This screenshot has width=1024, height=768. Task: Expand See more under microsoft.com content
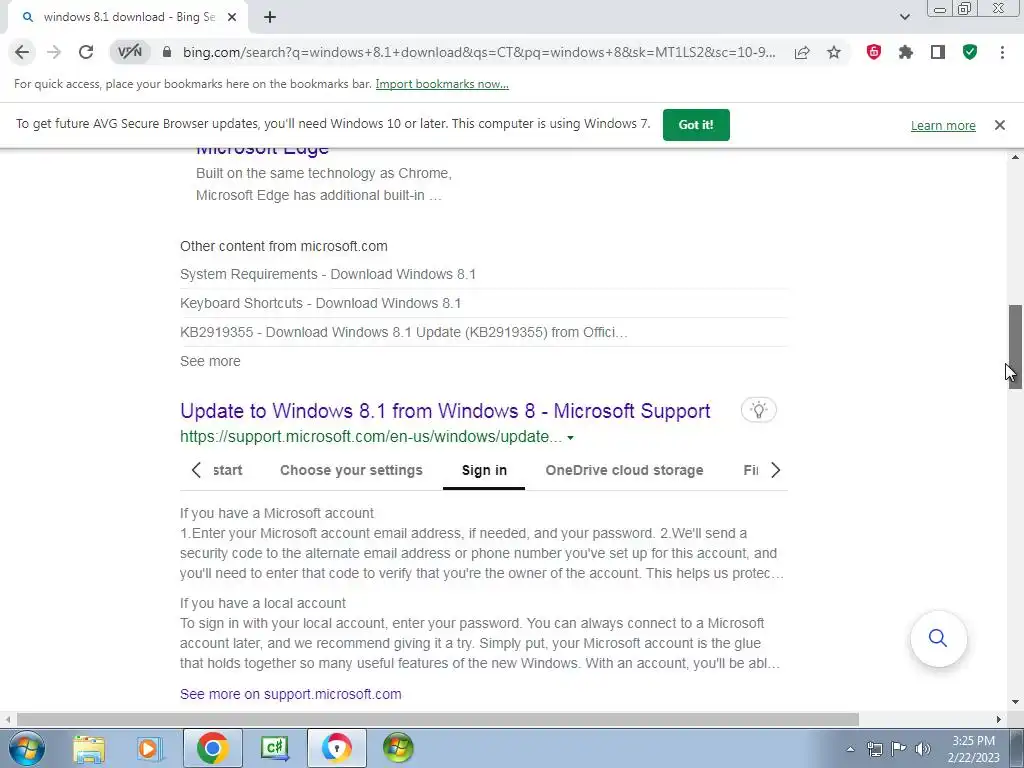[210, 361]
